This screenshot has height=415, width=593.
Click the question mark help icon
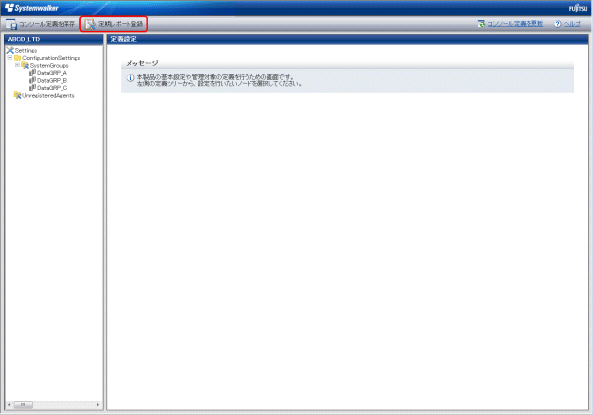point(557,24)
